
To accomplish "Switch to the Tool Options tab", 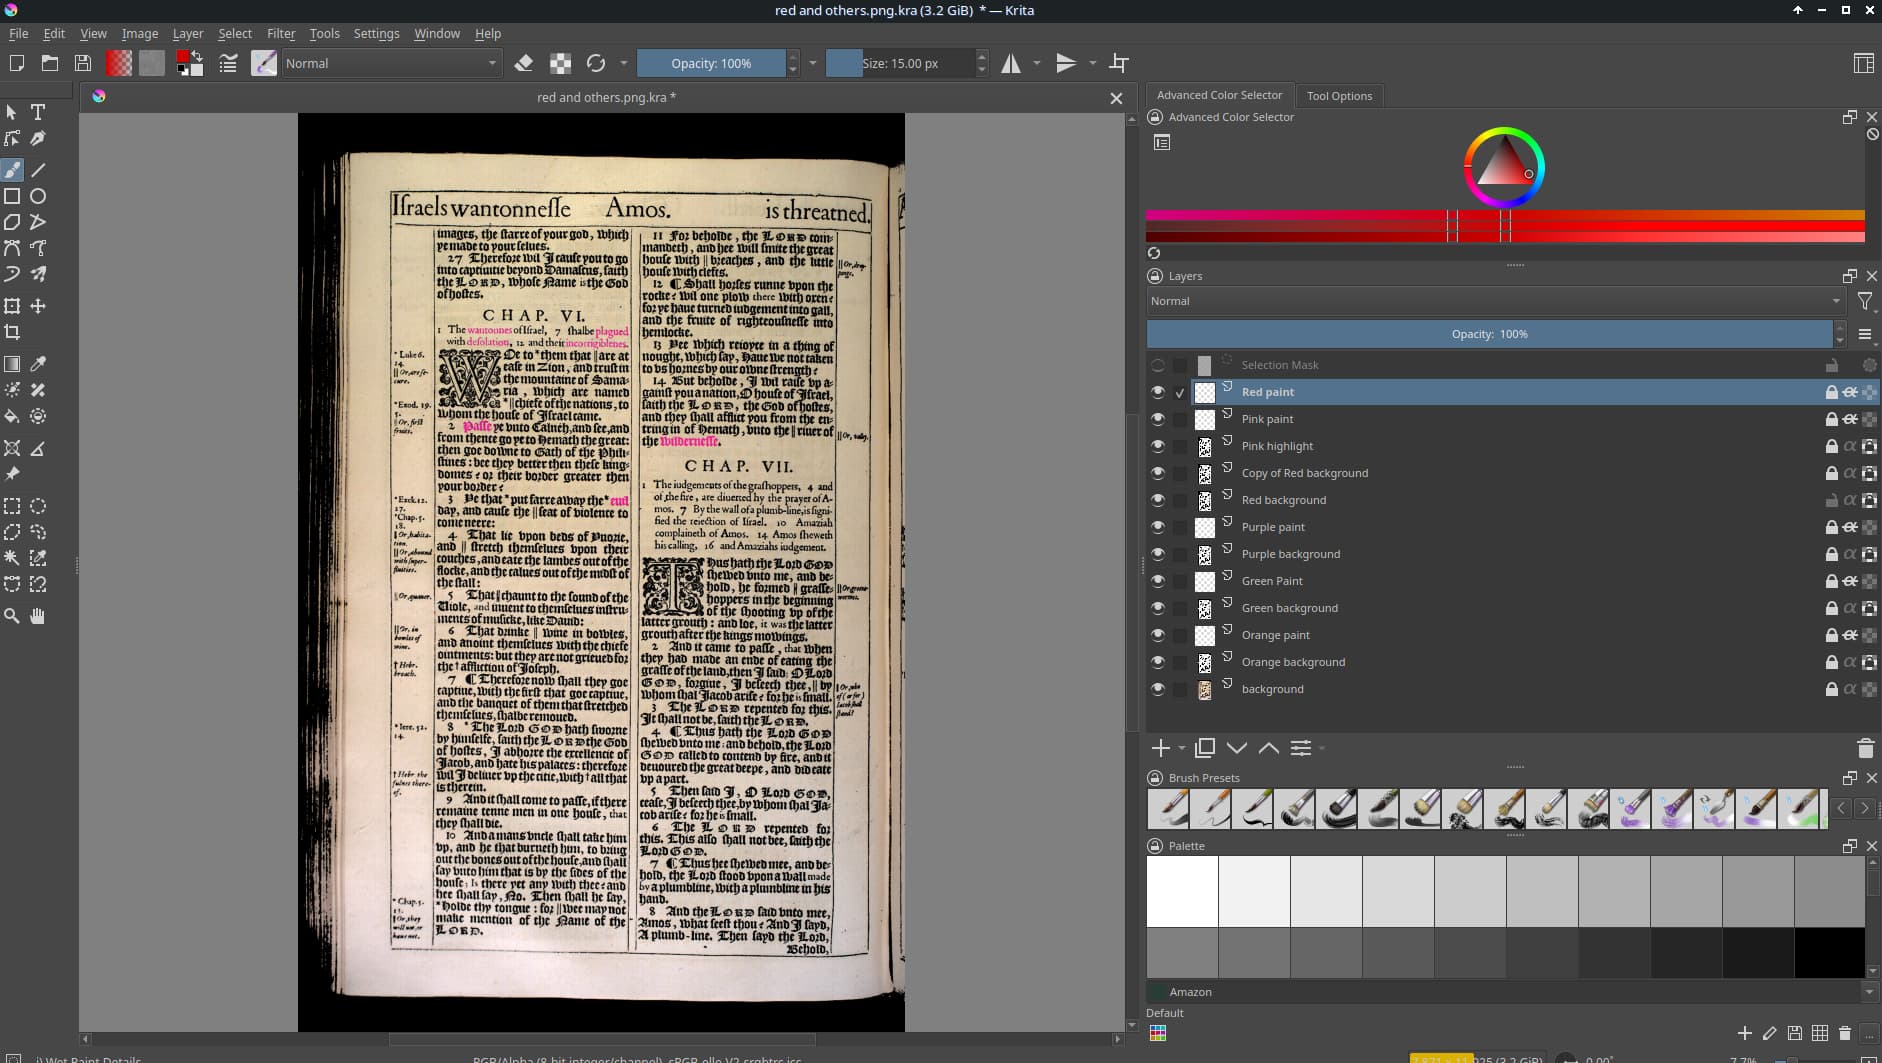I will coord(1339,96).
